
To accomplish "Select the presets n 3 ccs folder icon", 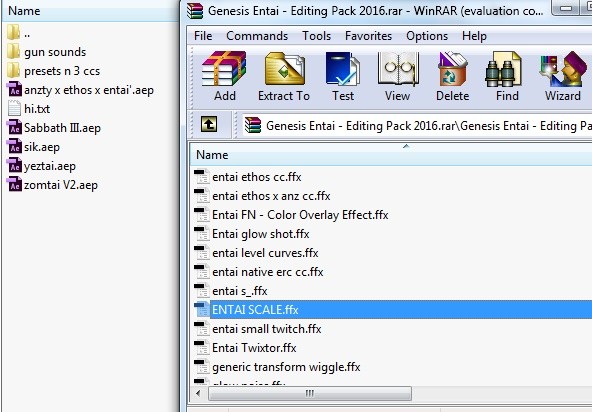I will [14, 70].
